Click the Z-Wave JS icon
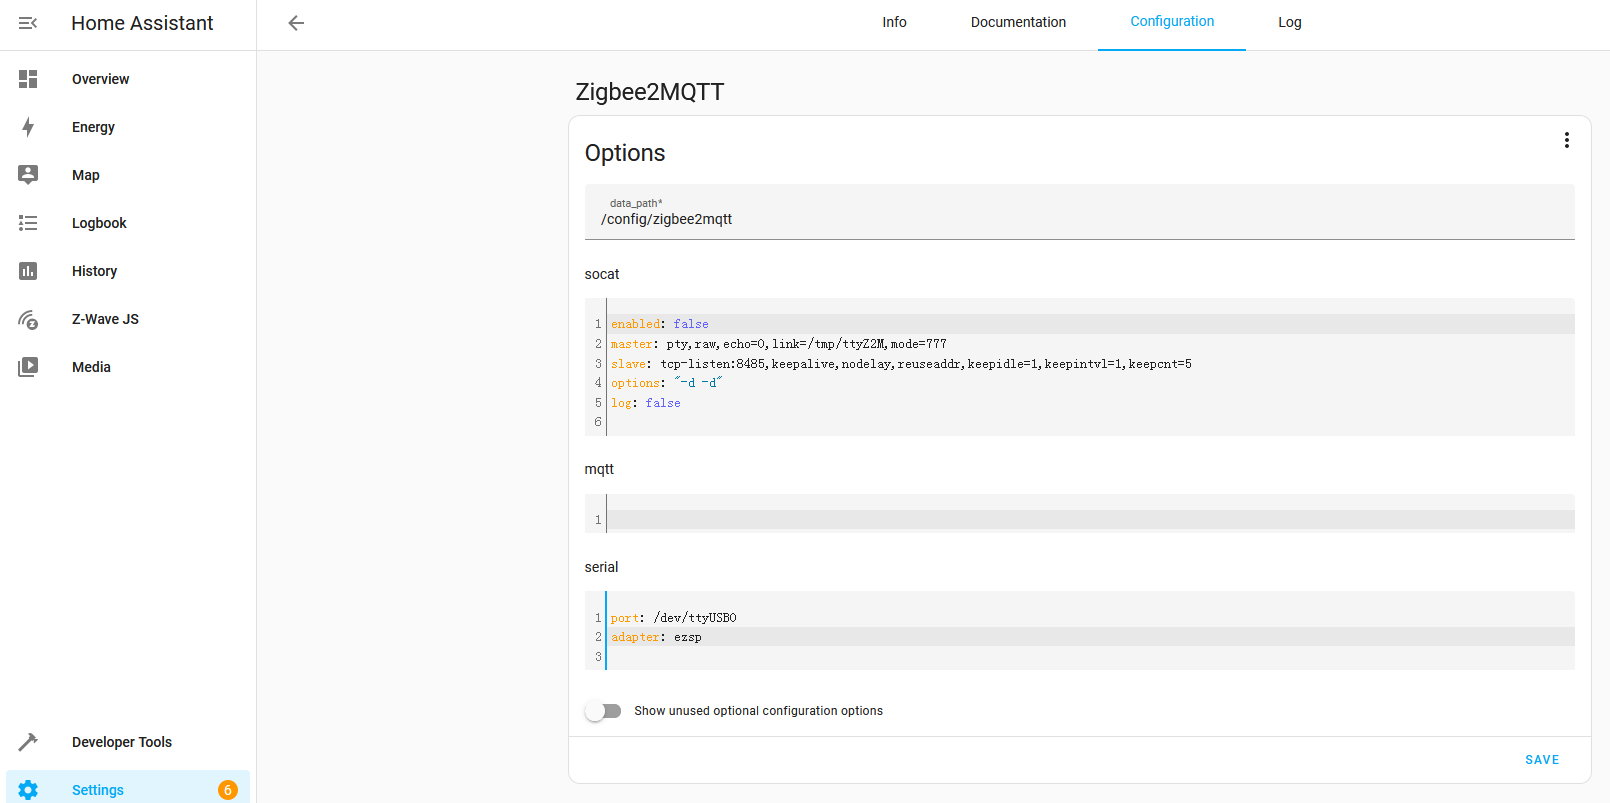 point(28,319)
